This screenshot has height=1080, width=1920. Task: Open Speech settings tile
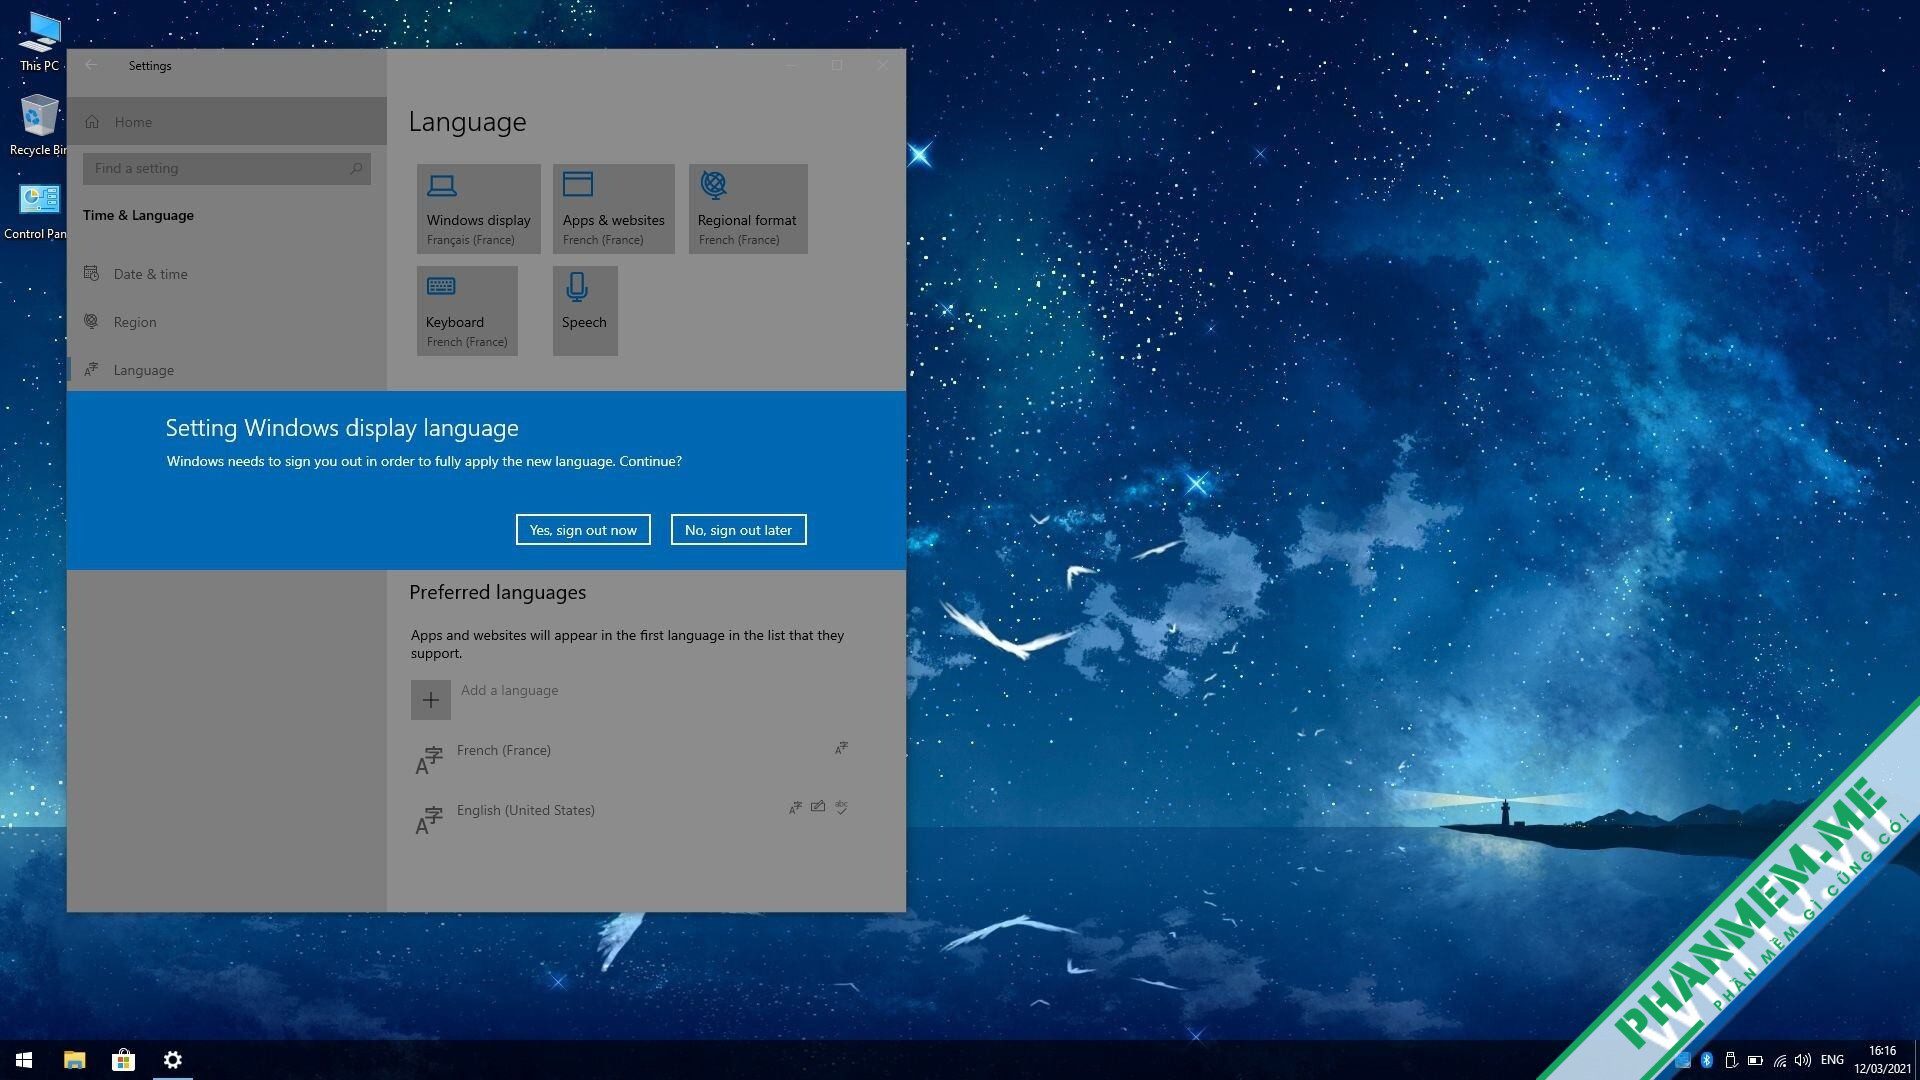coord(585,311)
